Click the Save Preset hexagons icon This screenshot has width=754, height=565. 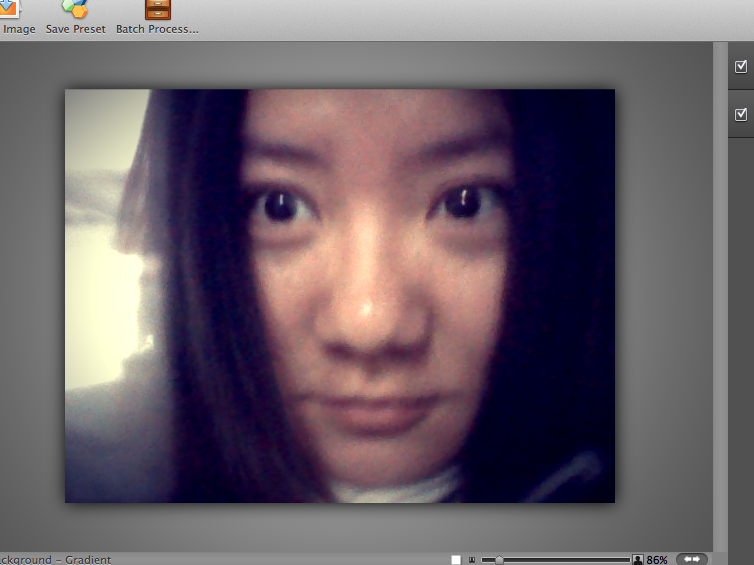(74, 10)
